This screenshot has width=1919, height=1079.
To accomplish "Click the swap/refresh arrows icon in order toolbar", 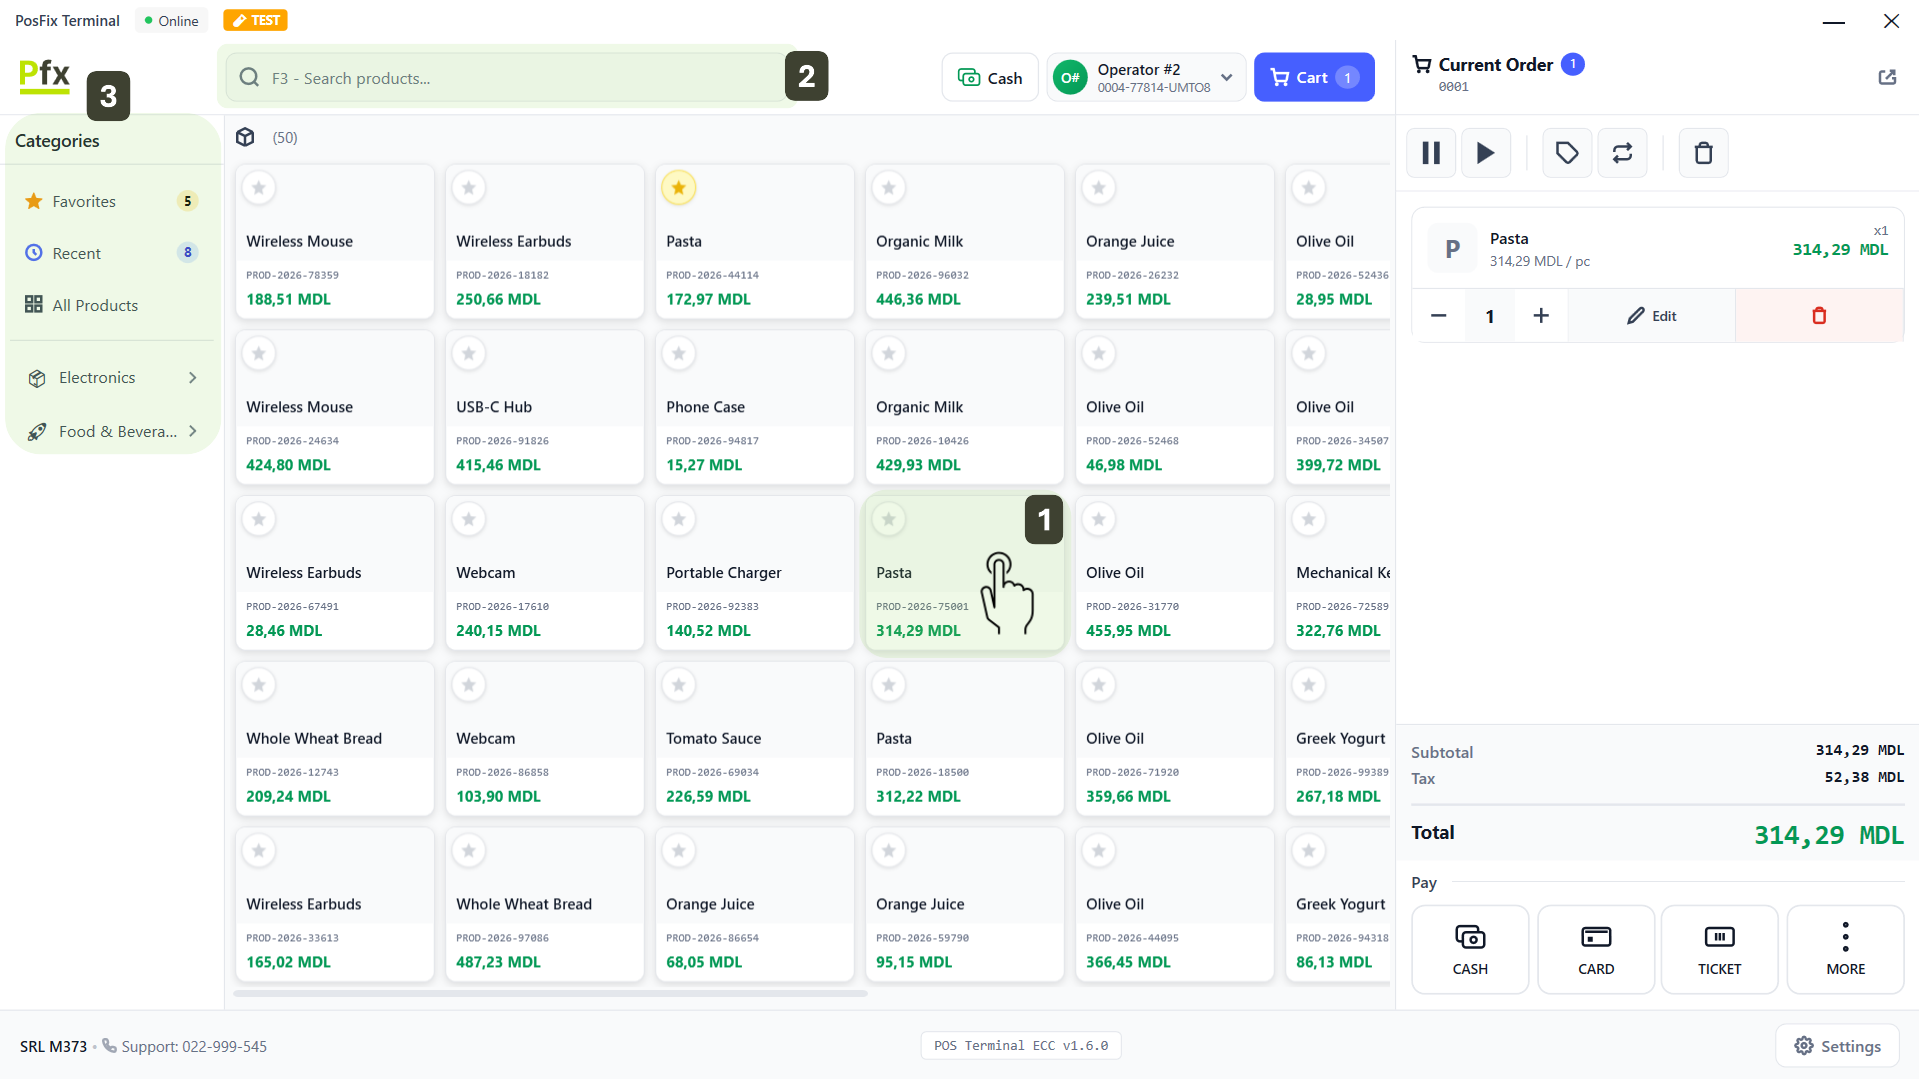I will click(1622, 153).
